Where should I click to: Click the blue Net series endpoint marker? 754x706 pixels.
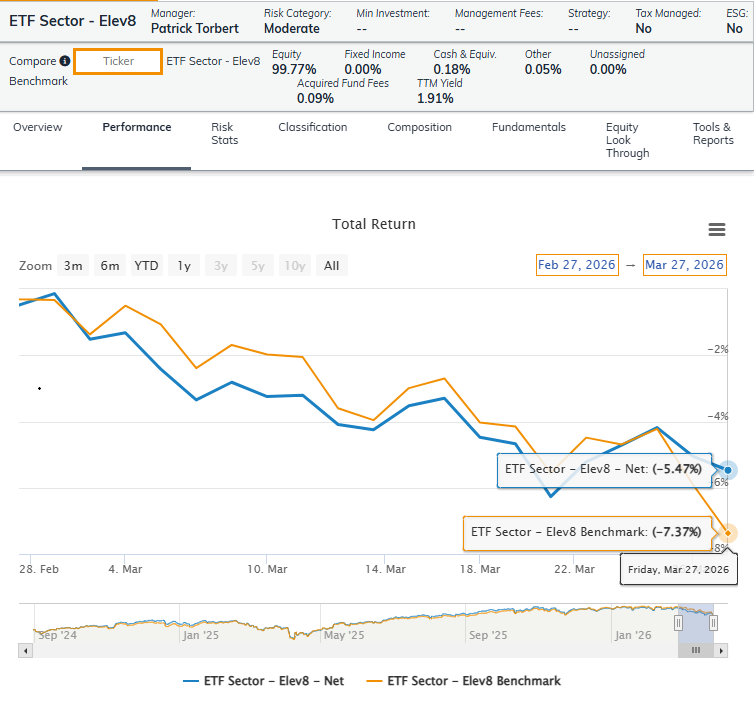tap(729, 470)
